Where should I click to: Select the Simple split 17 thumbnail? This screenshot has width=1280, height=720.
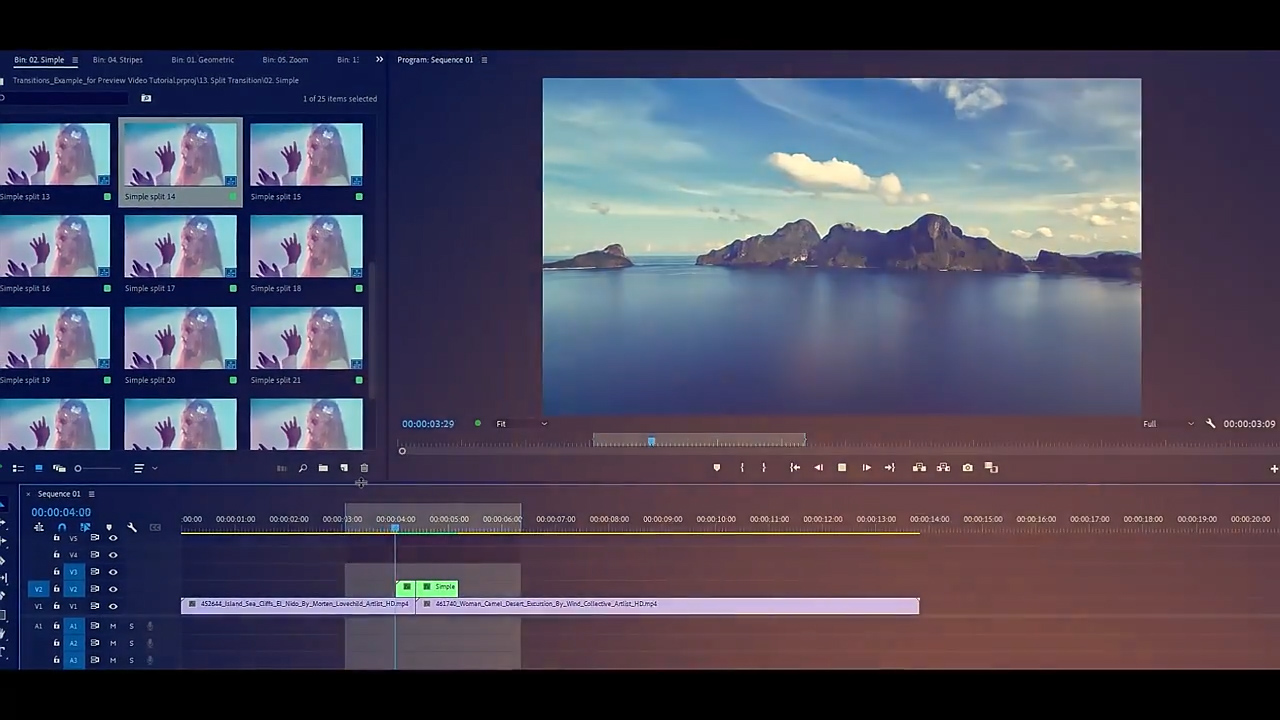click(x=180, y=247)
